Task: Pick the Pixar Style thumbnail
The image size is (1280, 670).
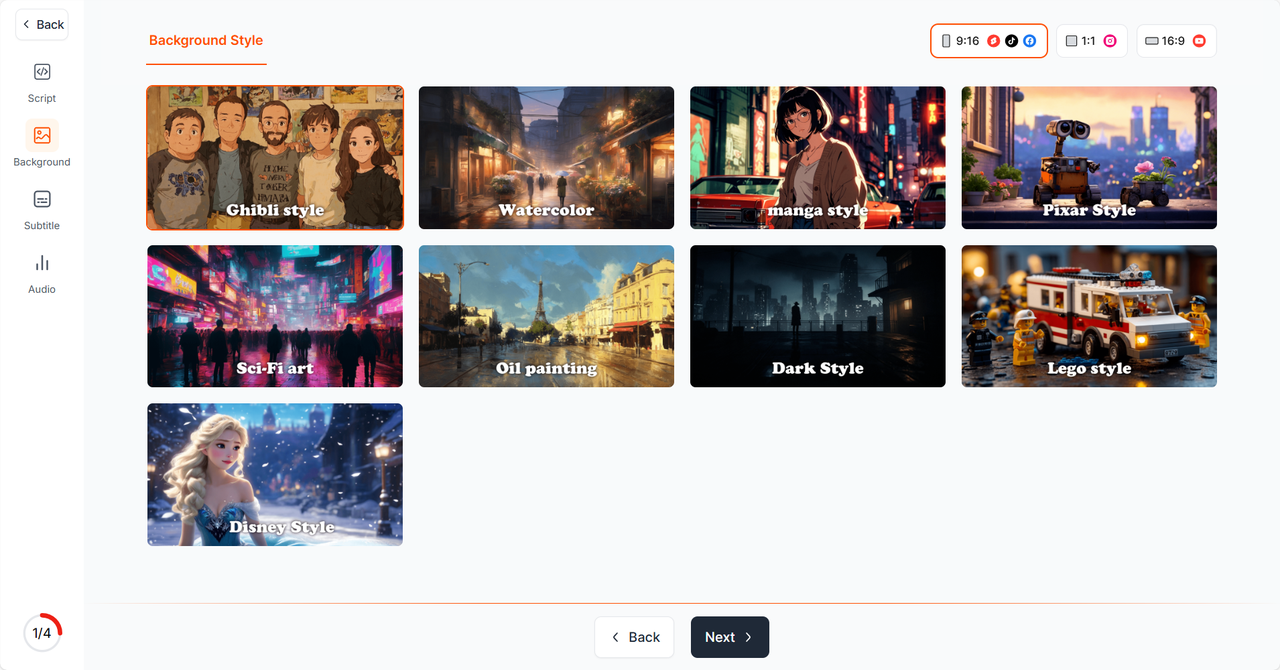Action: click(x=1089, y=158)
